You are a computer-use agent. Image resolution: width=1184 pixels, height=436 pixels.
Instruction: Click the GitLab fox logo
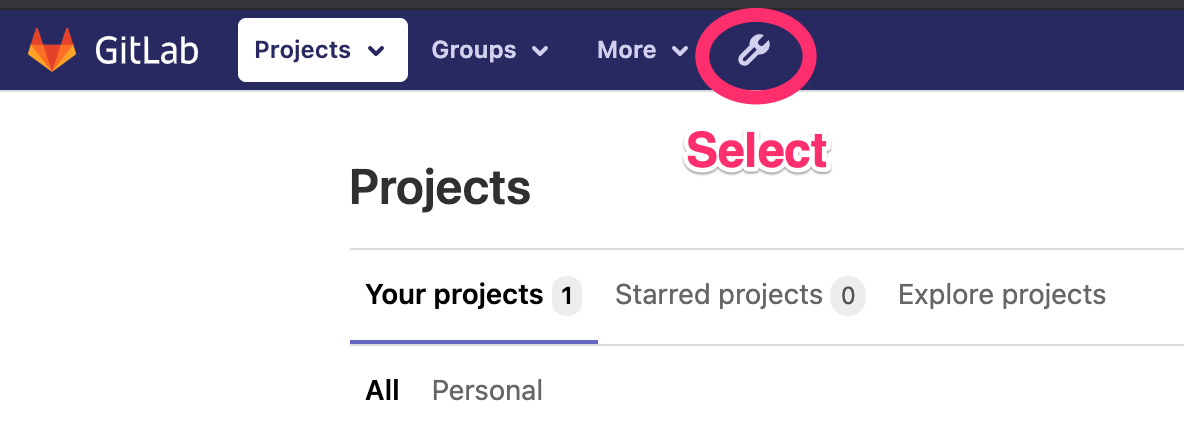pyautogui.click(x=52, y=50)
